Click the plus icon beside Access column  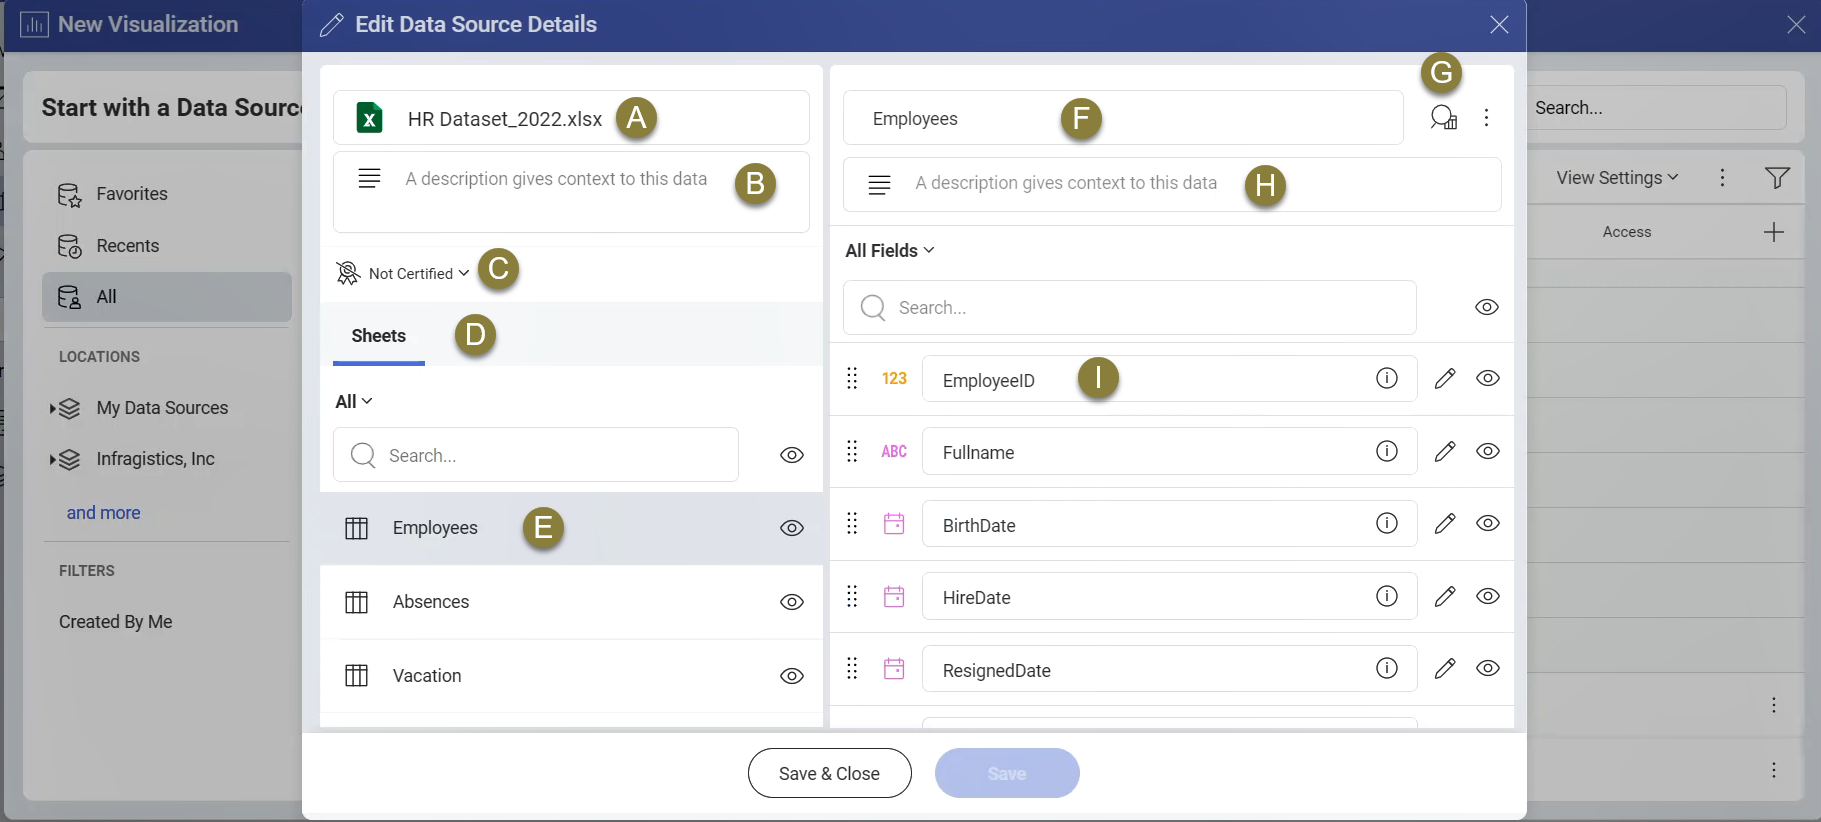click(x=1774, y=232)
